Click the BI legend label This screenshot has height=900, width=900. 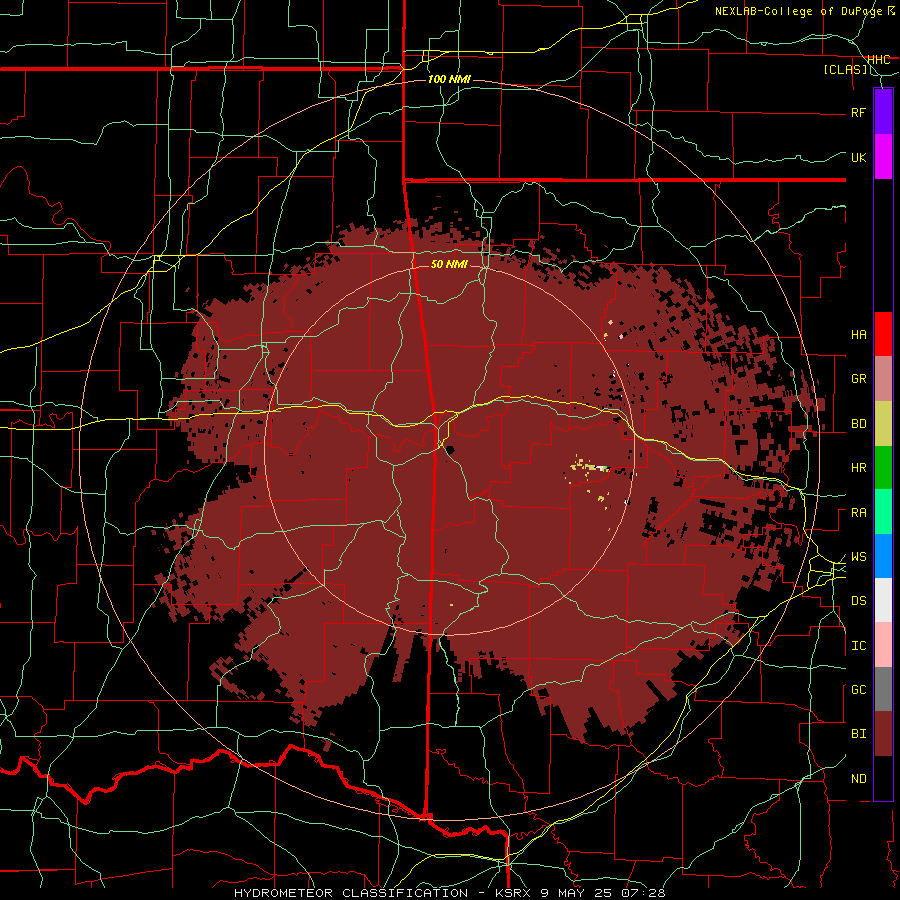tap(859, 734)
